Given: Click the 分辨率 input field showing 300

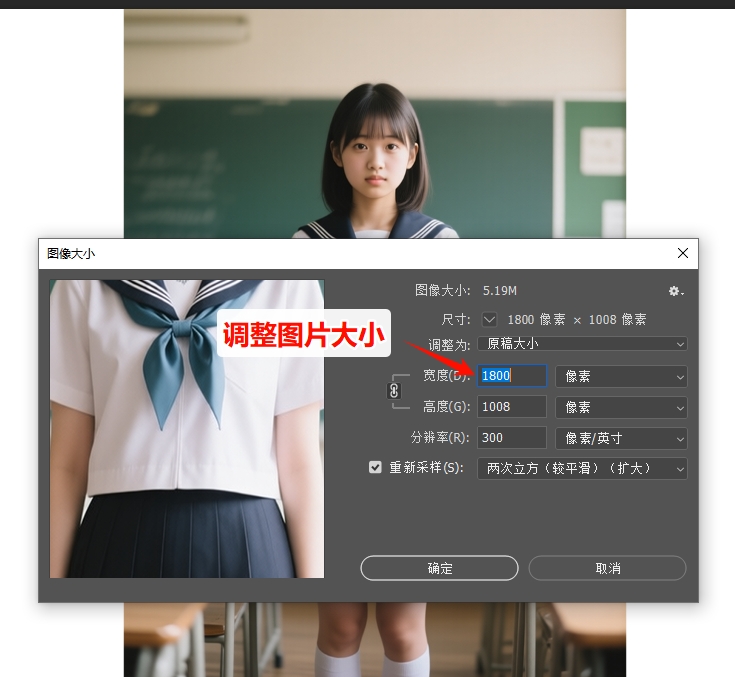Looking at the screenshot, I should coord(512,437).
